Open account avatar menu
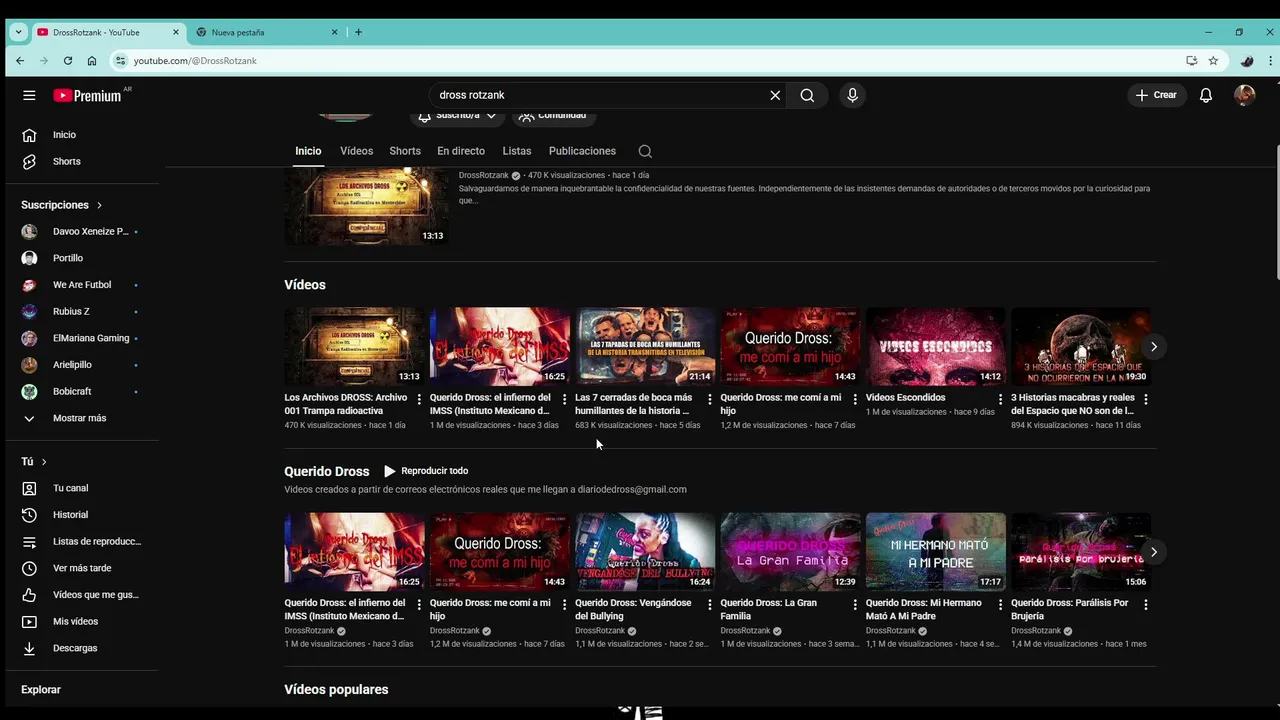 point(1244,95)
